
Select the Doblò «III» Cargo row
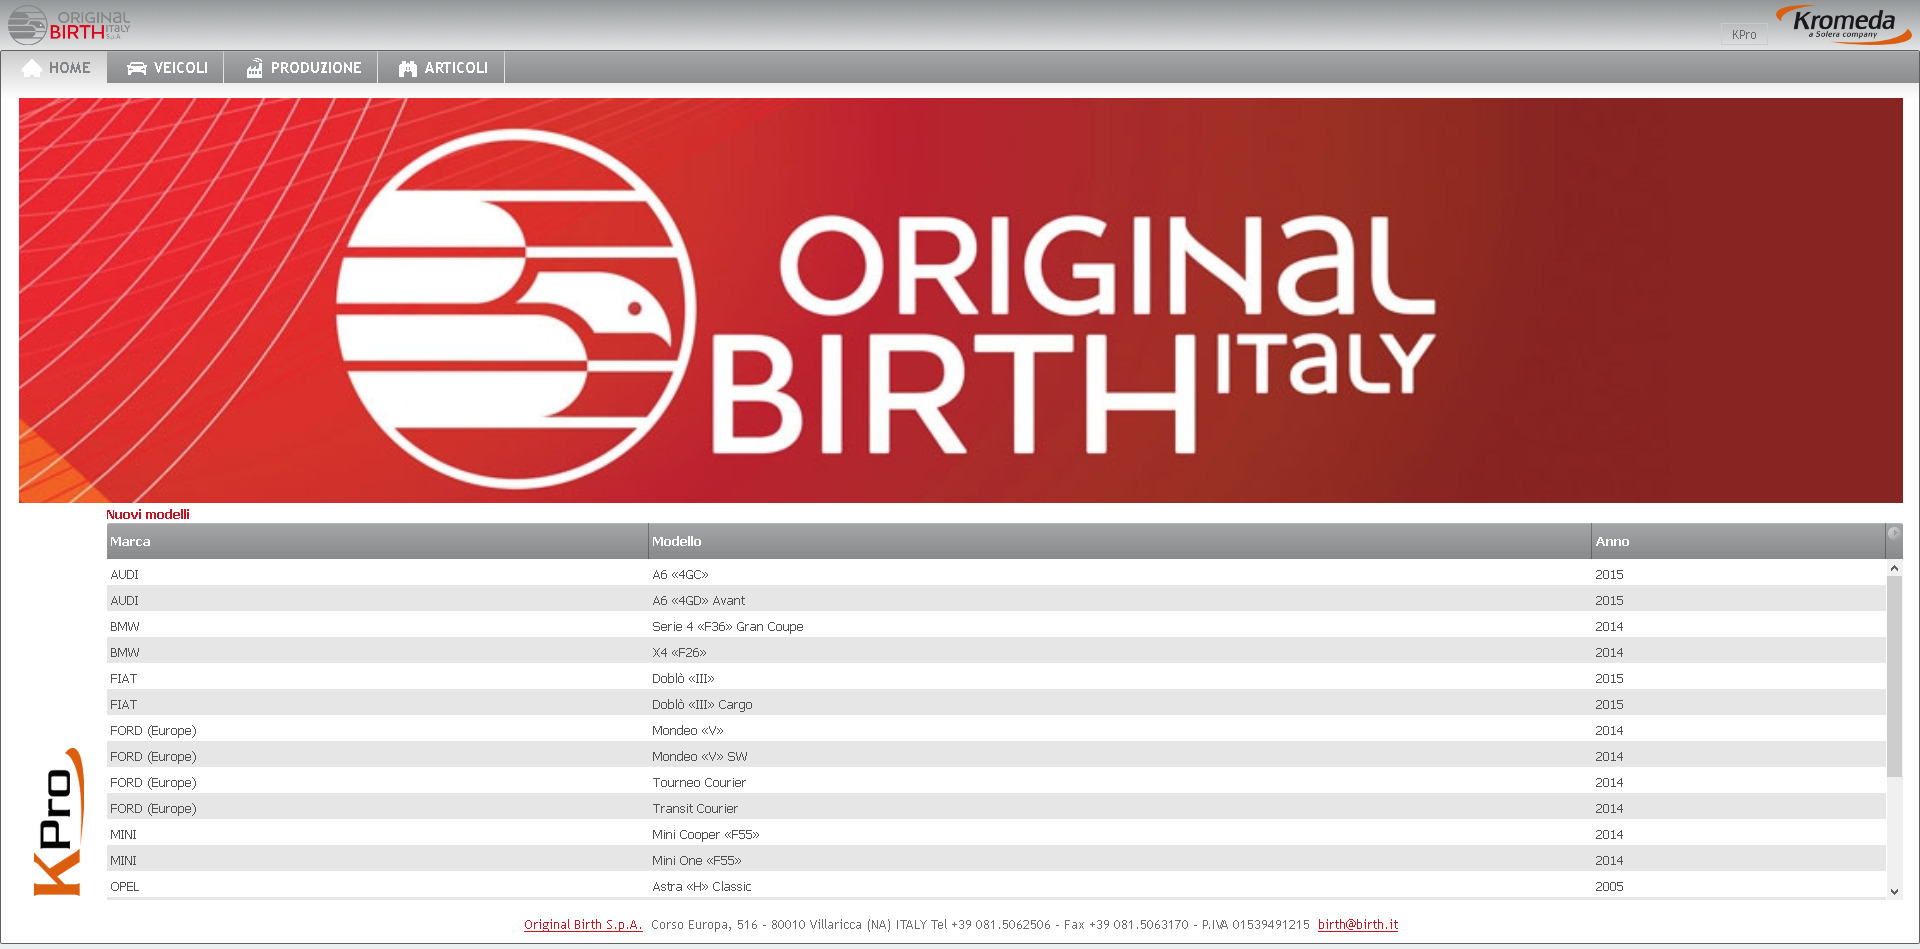click(x=996, y=704)
